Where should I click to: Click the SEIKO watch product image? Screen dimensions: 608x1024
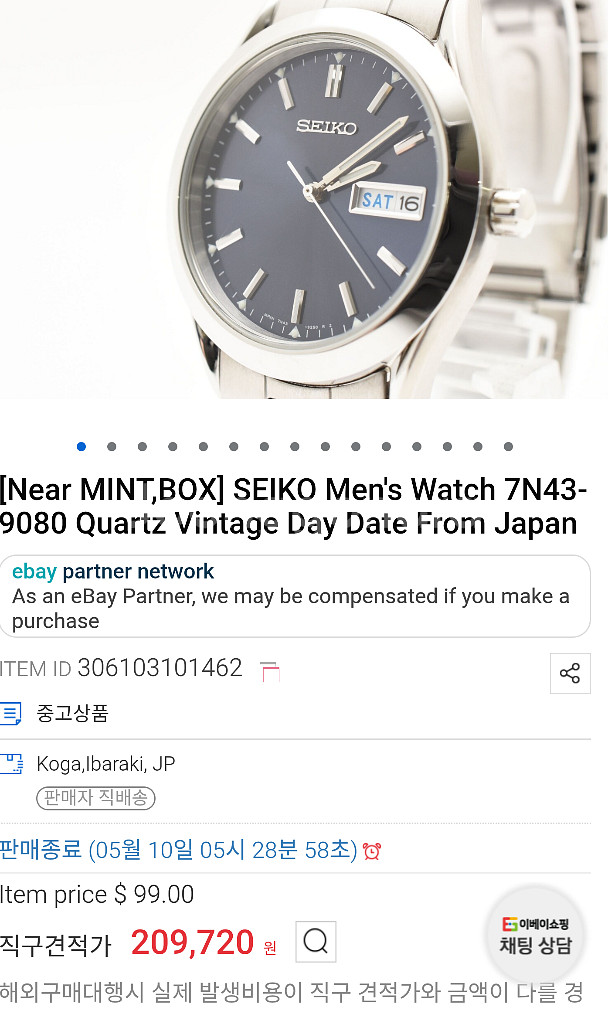[x=304, y=199]
